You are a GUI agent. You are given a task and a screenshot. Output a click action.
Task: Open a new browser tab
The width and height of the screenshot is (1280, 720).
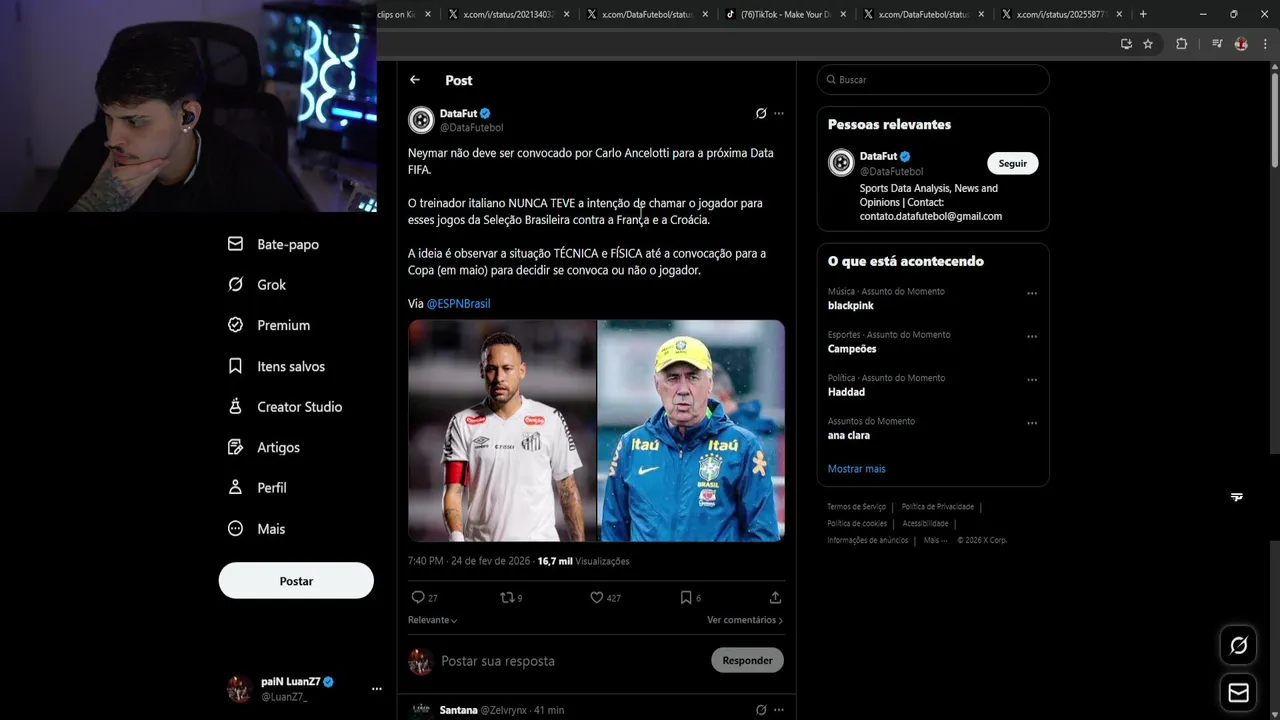point(1143,14)
